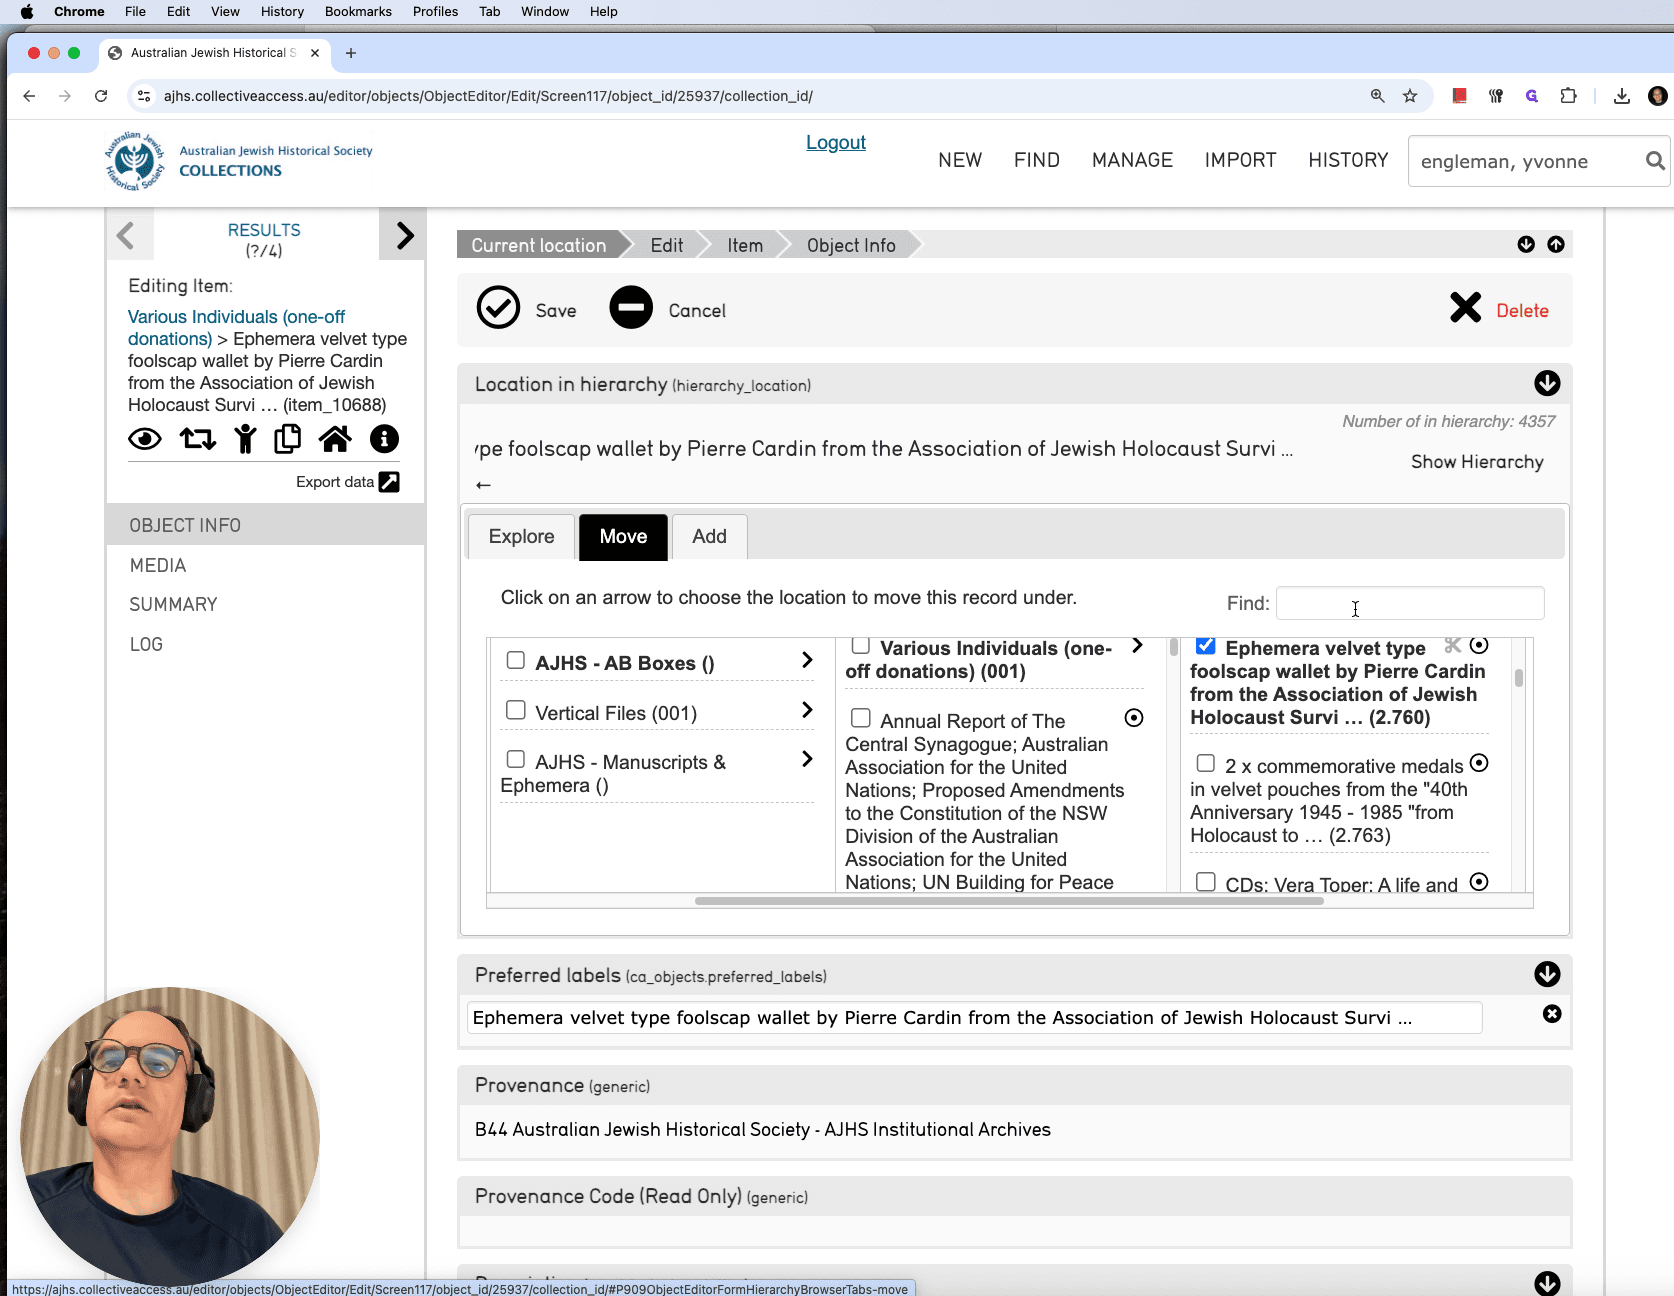Click the collapse-all down arrow in breadcrumb bar
Viewport: 1674px width, 1296px height.
click(1526, 244)
